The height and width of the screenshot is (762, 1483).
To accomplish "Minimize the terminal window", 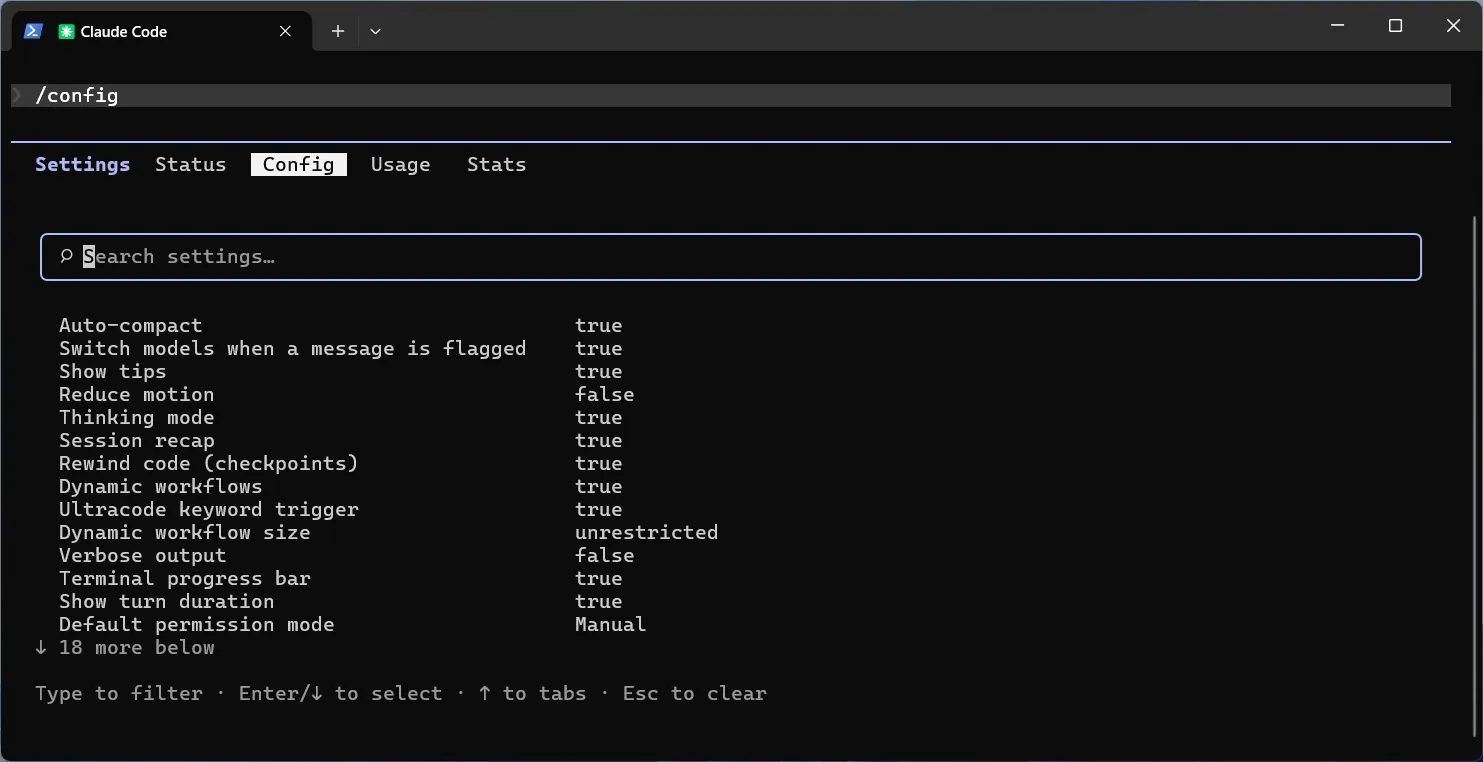I will click(1338, 26).
